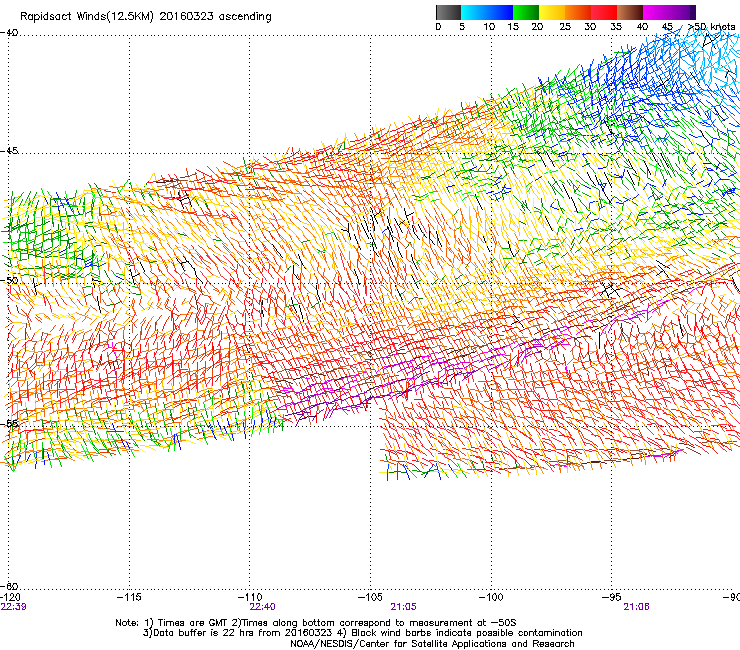
Task: Click the longitude label '-95'
Action: (x=612, y=597)
